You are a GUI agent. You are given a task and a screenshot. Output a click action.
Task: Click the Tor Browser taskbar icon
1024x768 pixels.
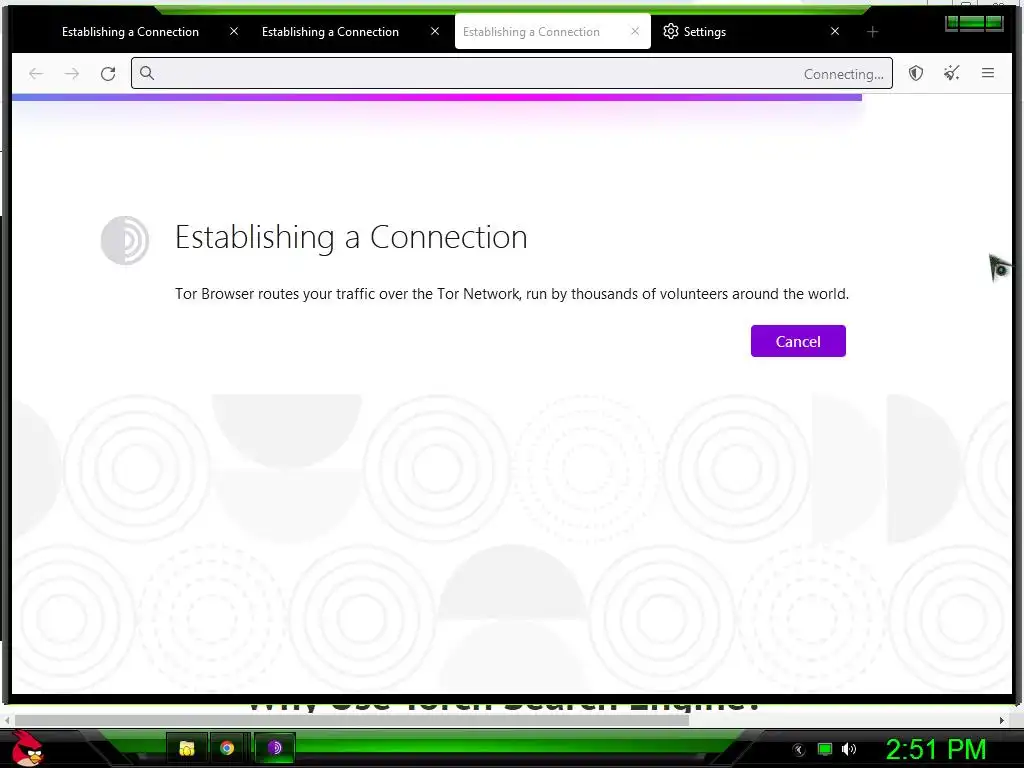click(275, 748)
